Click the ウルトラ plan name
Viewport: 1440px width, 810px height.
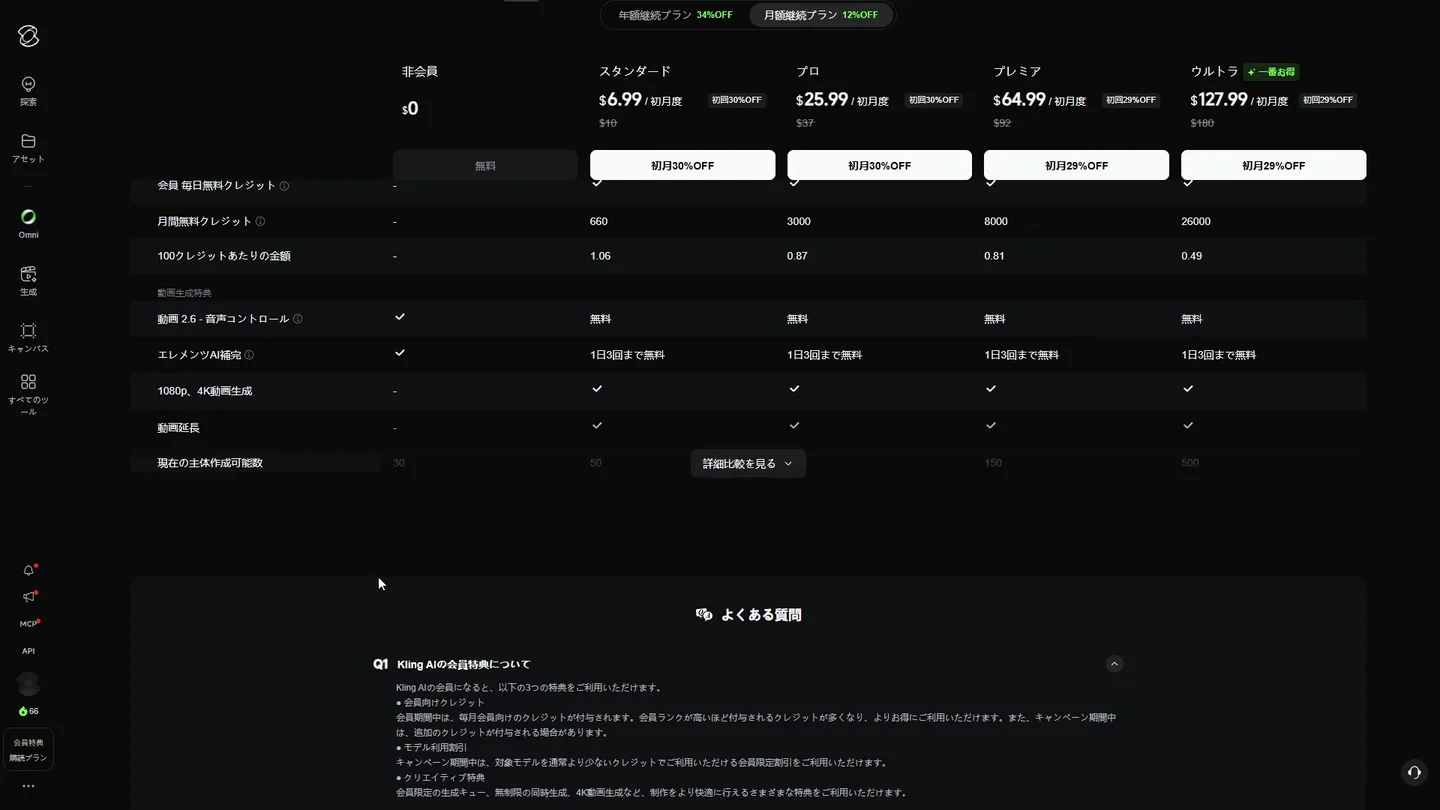(x=1214, y=72)
